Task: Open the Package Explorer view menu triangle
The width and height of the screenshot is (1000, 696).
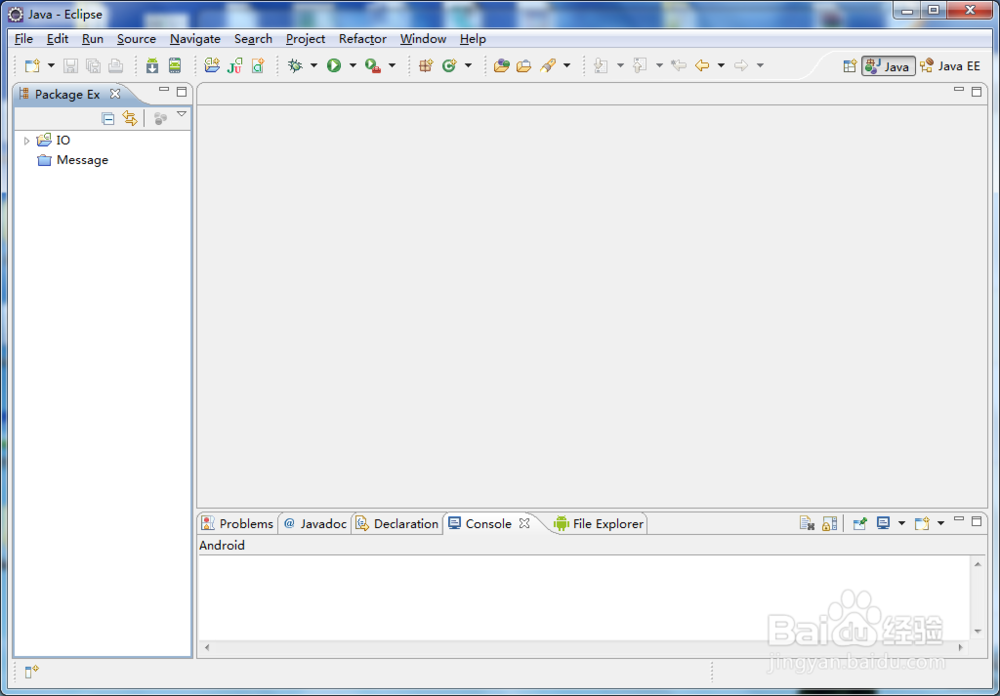Action: [182, 114]
